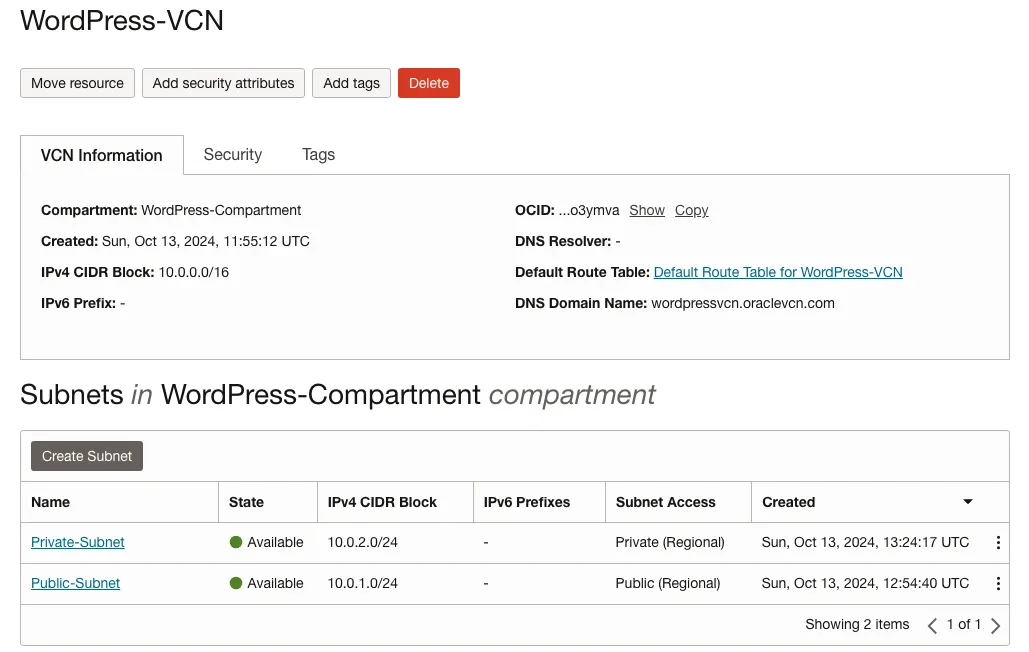Delete the WordPress-VCN
The width and height of the screenshot is (1029, 652).
pos(428,83)
